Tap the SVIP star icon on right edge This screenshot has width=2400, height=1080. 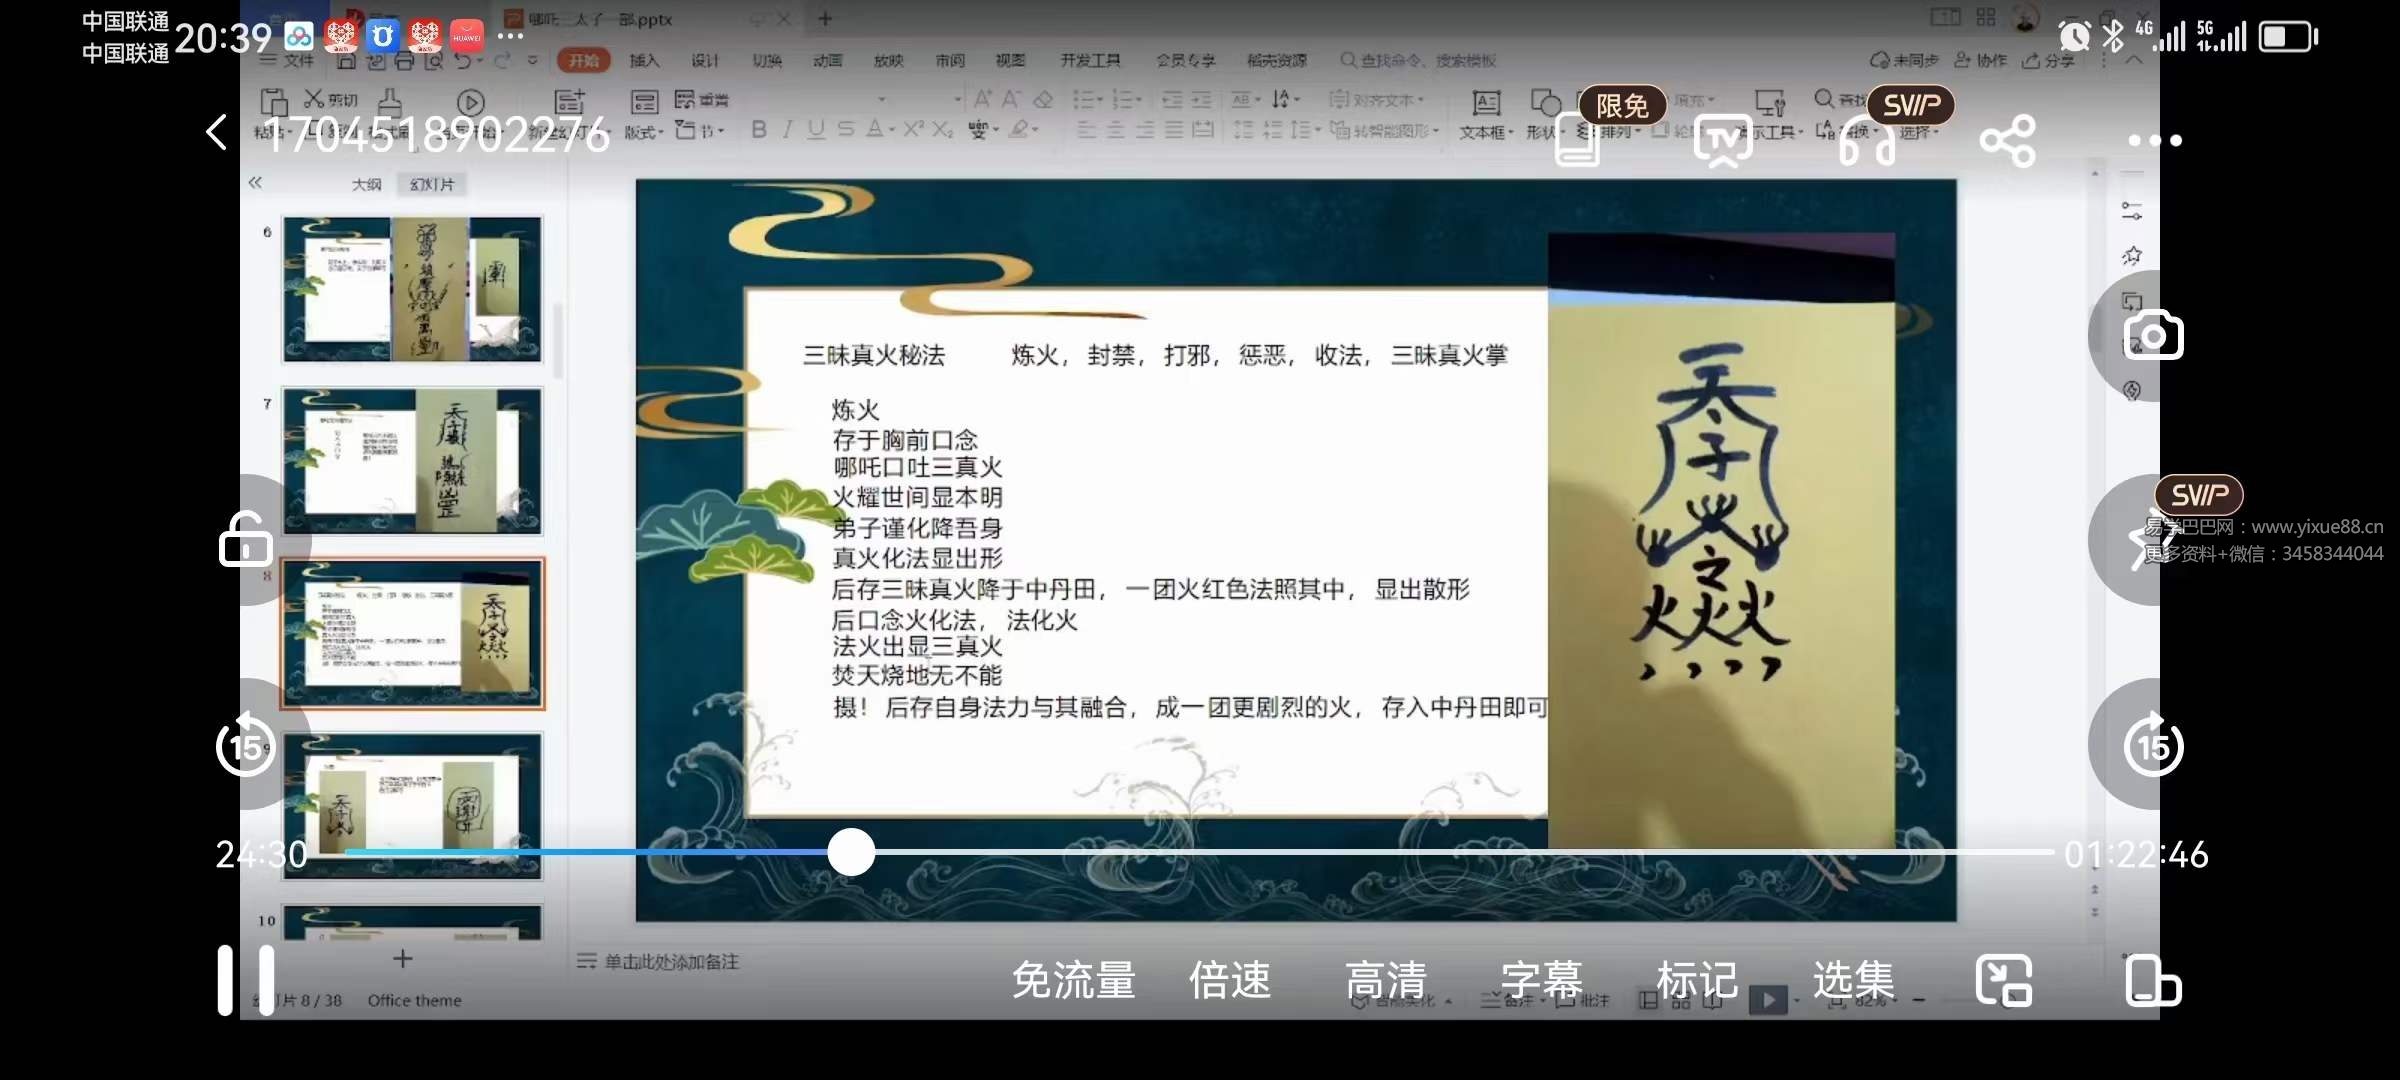(2153, 540)
